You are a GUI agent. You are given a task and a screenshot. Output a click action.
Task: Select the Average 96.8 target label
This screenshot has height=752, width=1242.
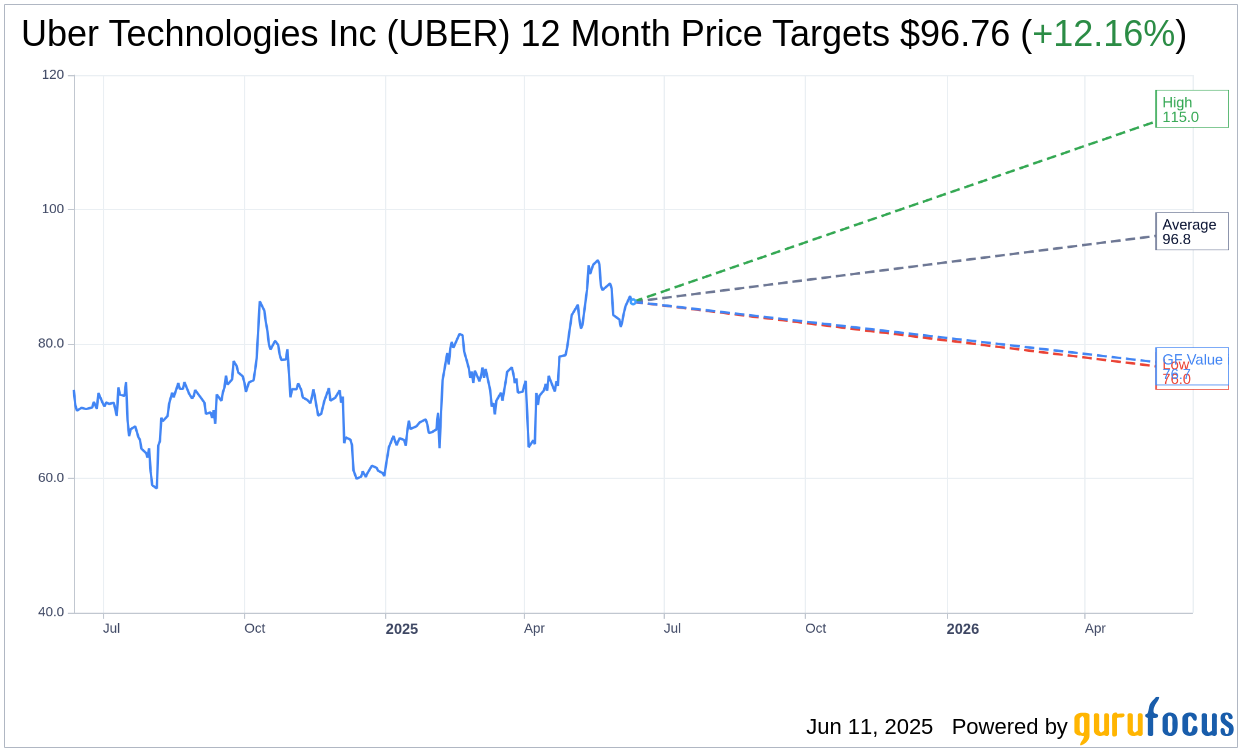pyautogui.click(x=1192, y=231)
